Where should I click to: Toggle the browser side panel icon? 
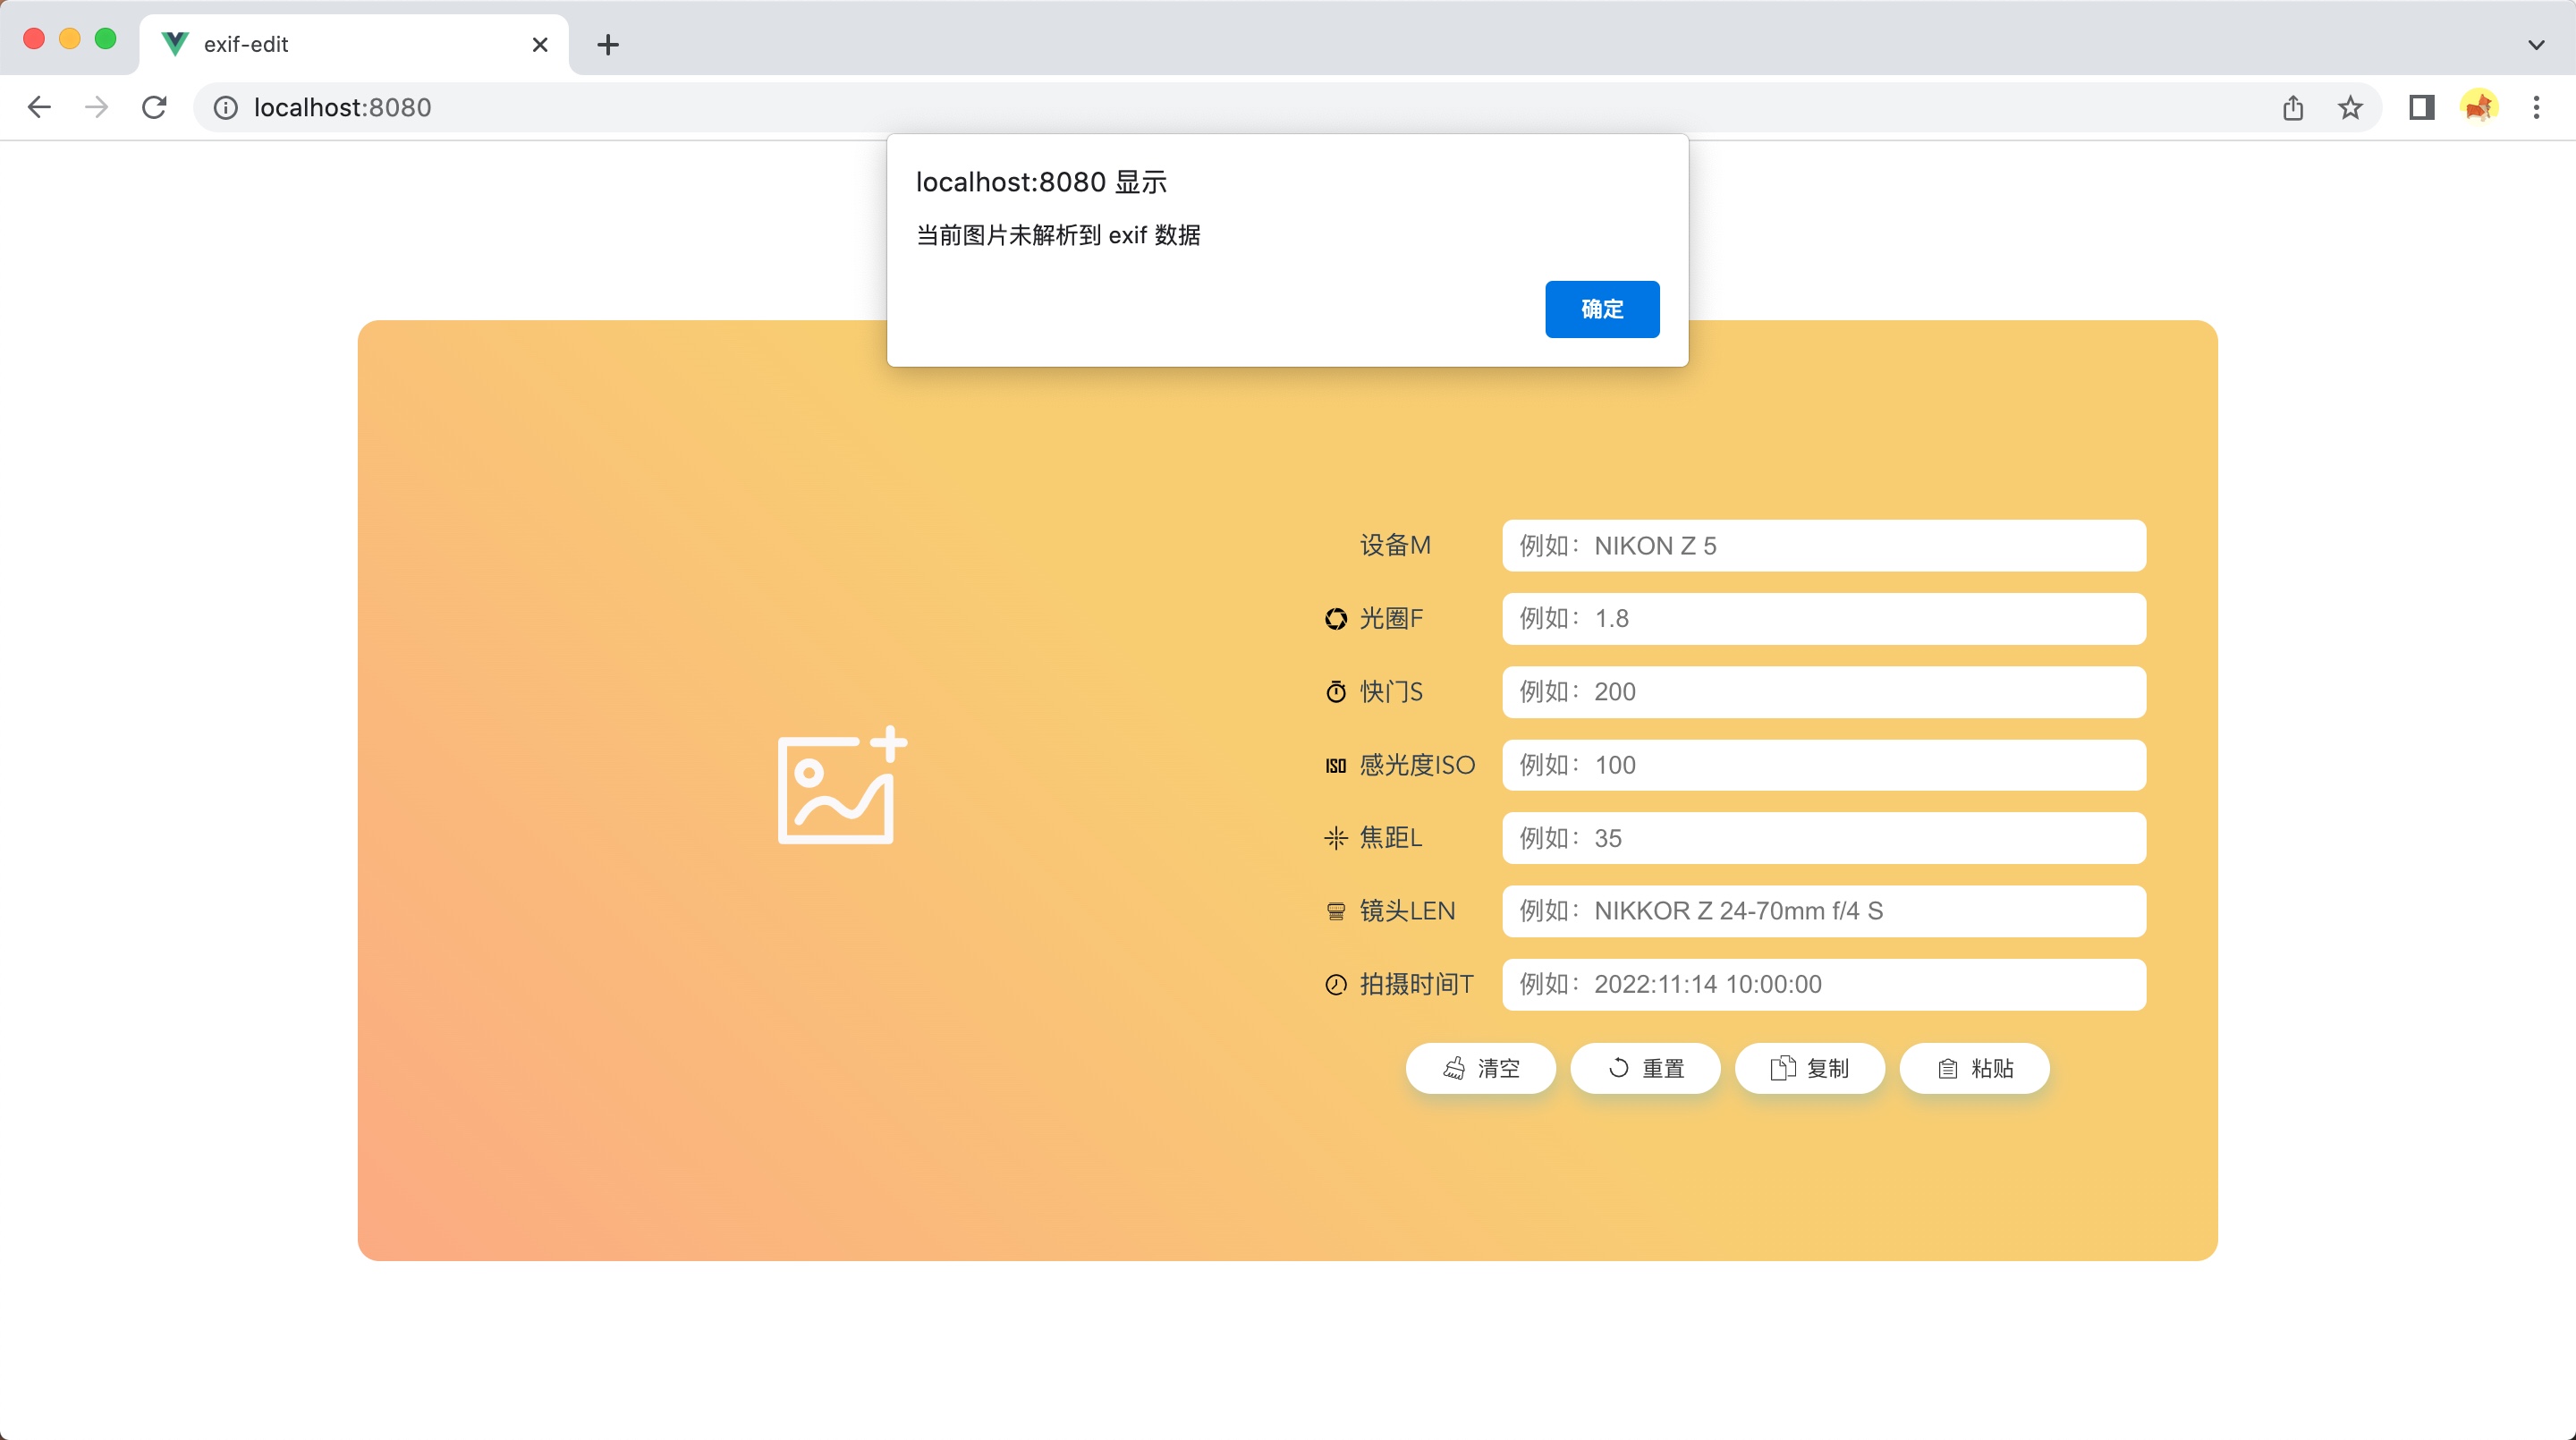click(2421, 107)
